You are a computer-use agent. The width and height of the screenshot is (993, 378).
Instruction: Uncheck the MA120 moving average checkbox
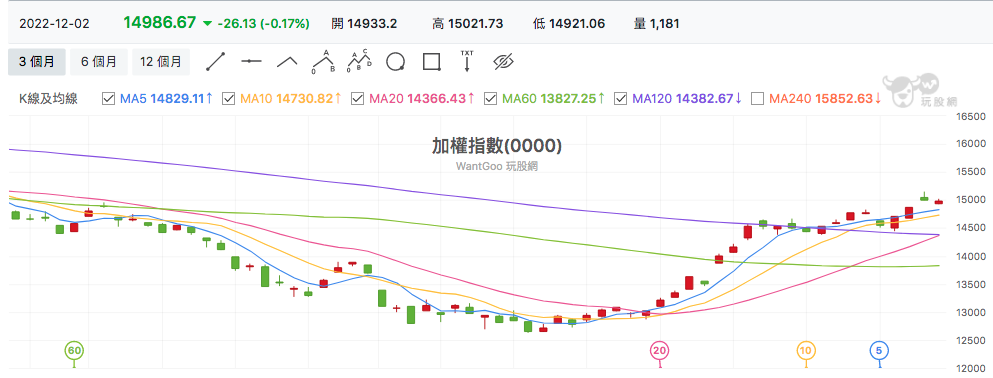(621, 99)
